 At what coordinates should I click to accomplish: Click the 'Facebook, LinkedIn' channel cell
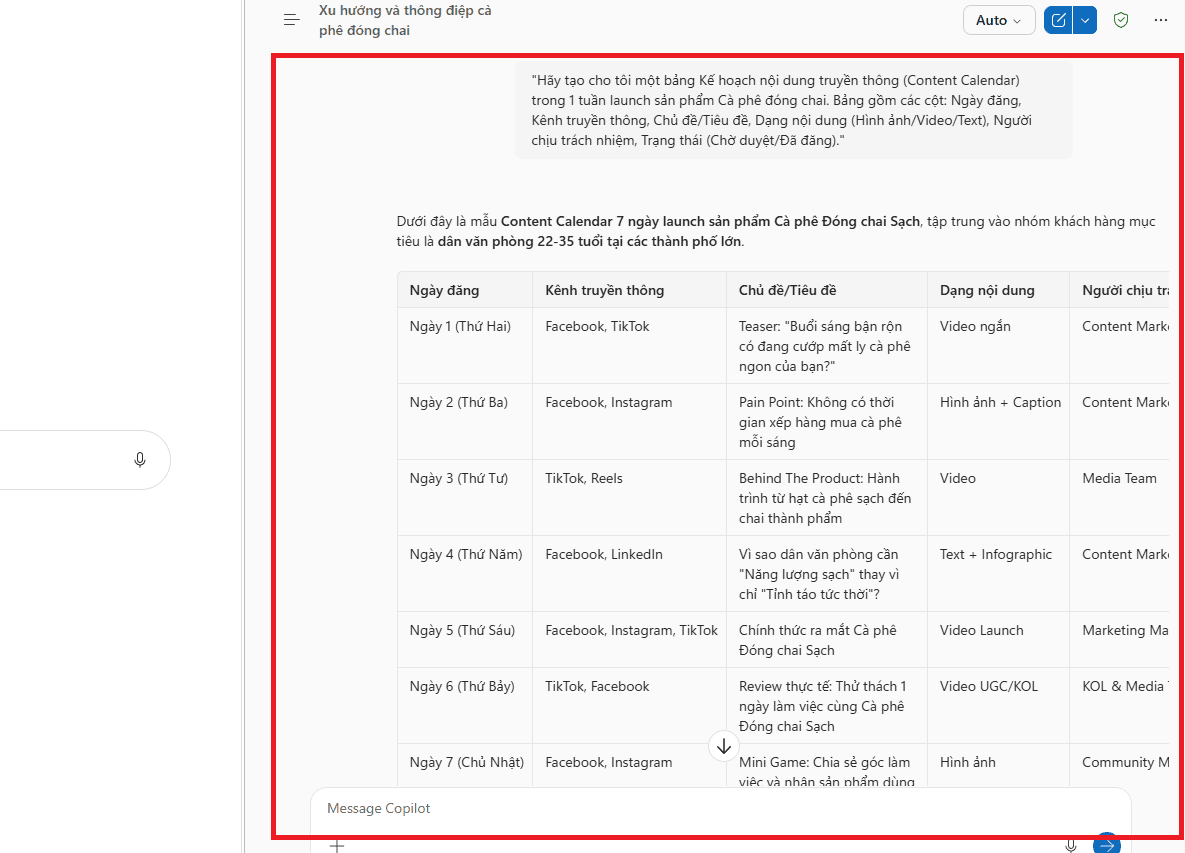coord(630,573)
